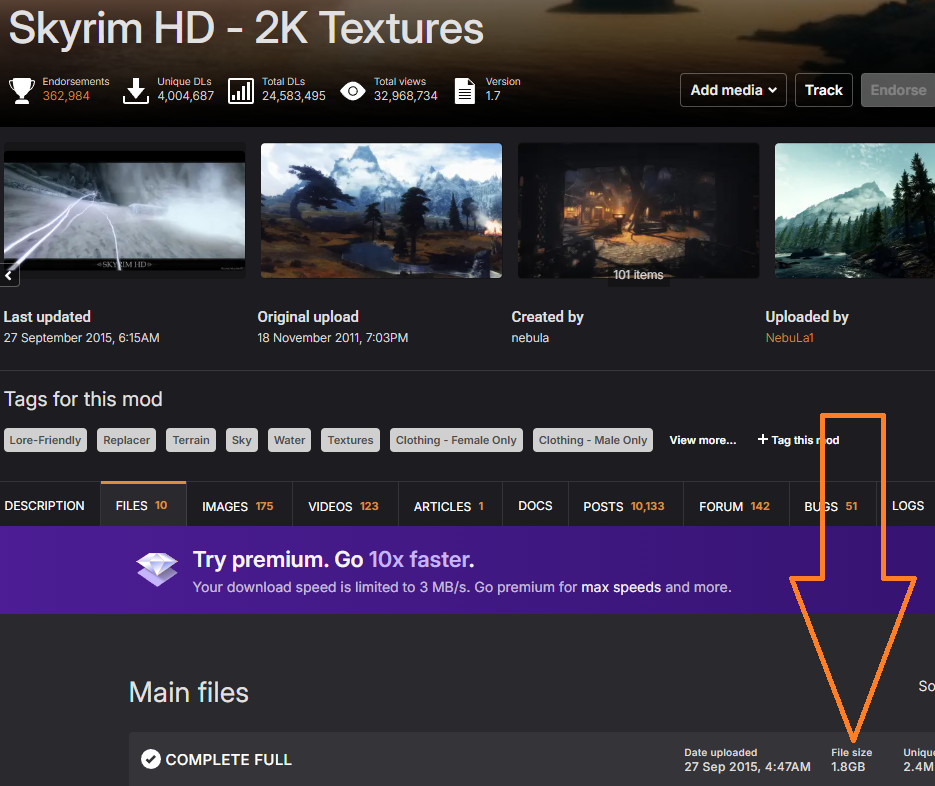Click the Try premium headline

point(333,560)
